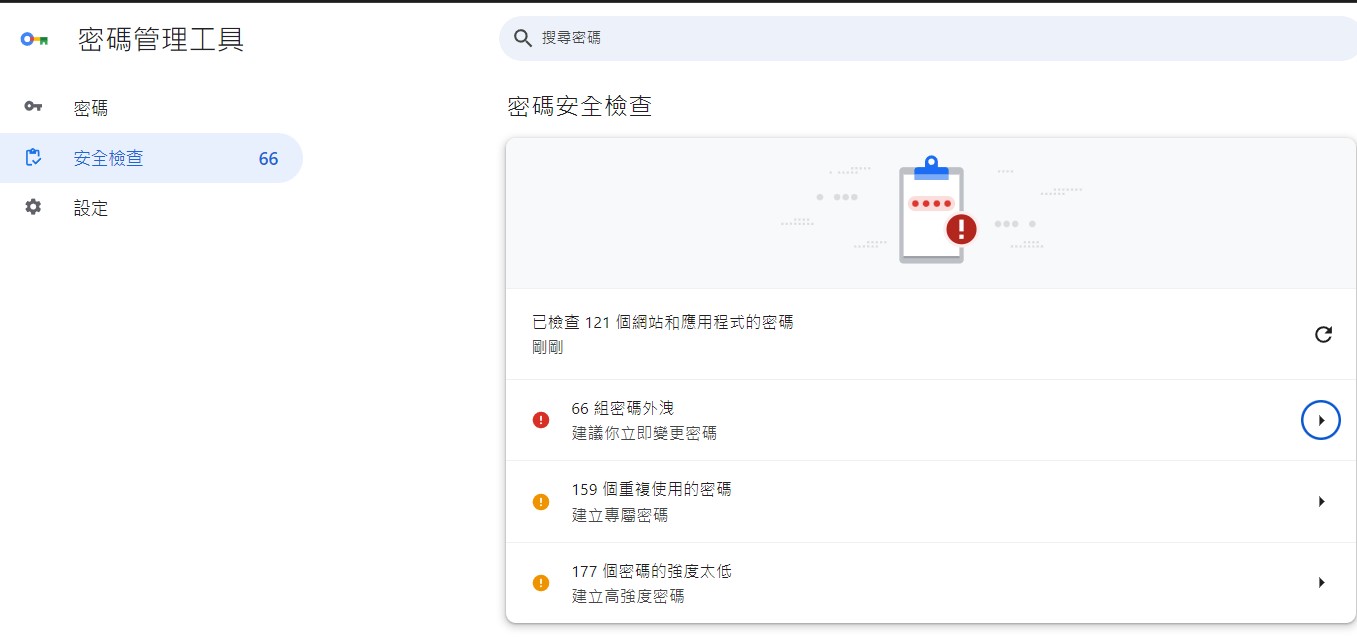Click 建議你立即變更密碼 text
1357x637 pixels.
pos(644,433)
